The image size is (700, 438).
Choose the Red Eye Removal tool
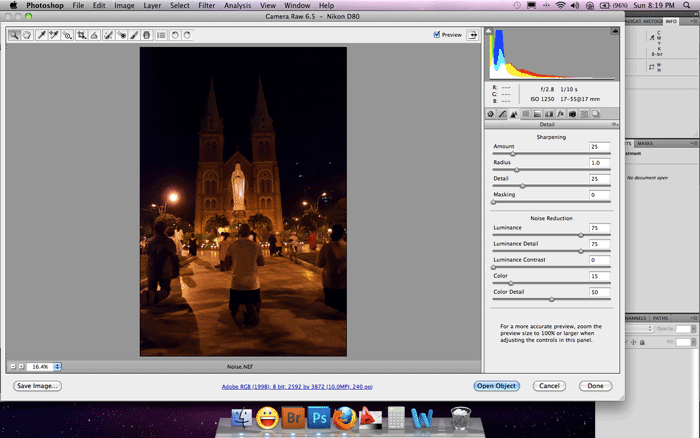click(x=121, y=35)
